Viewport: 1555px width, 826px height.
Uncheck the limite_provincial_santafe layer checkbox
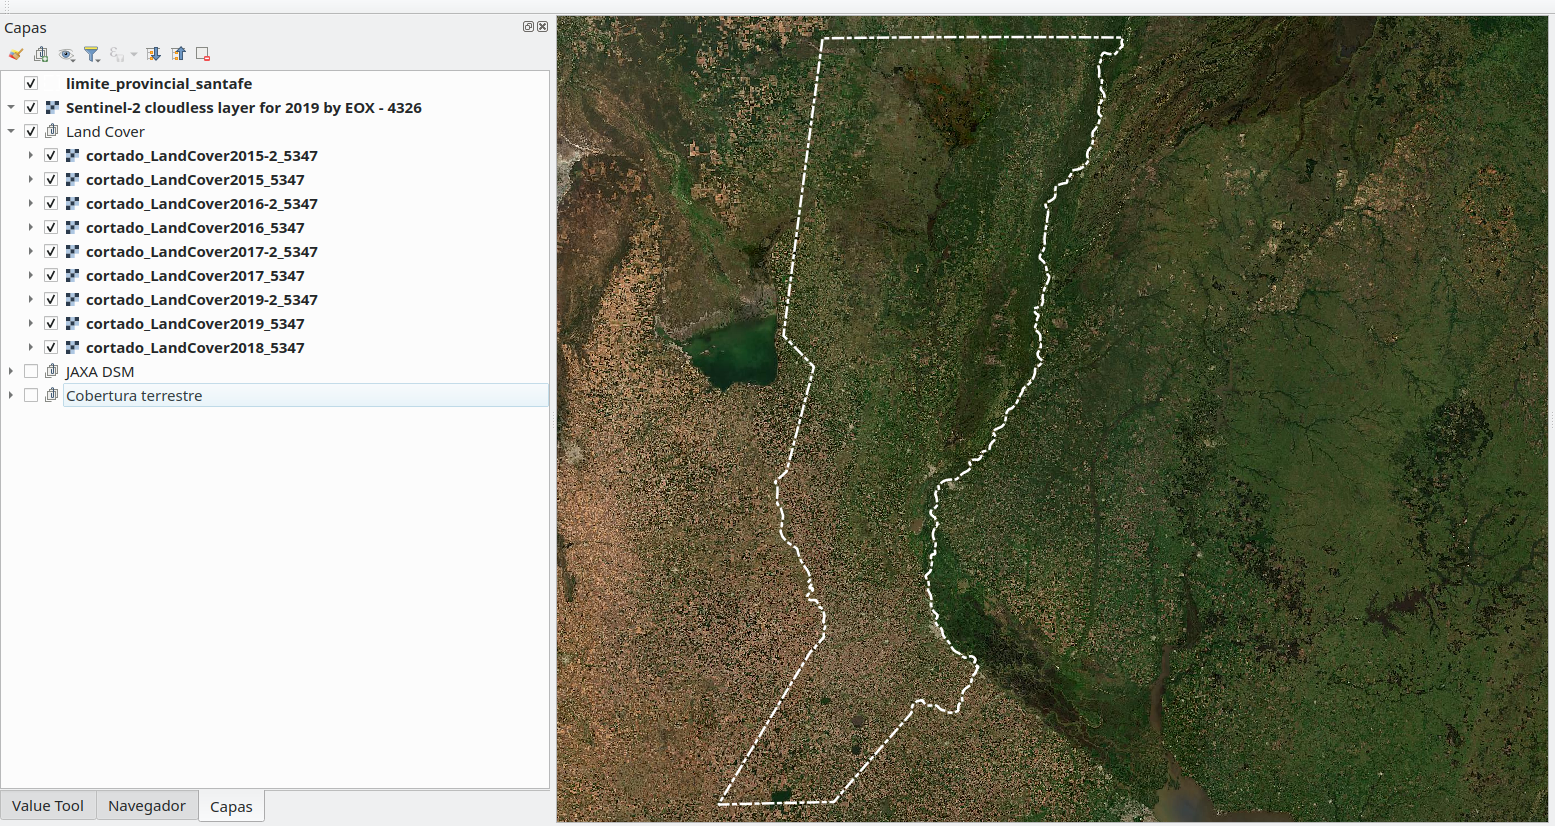click(31, 84)
